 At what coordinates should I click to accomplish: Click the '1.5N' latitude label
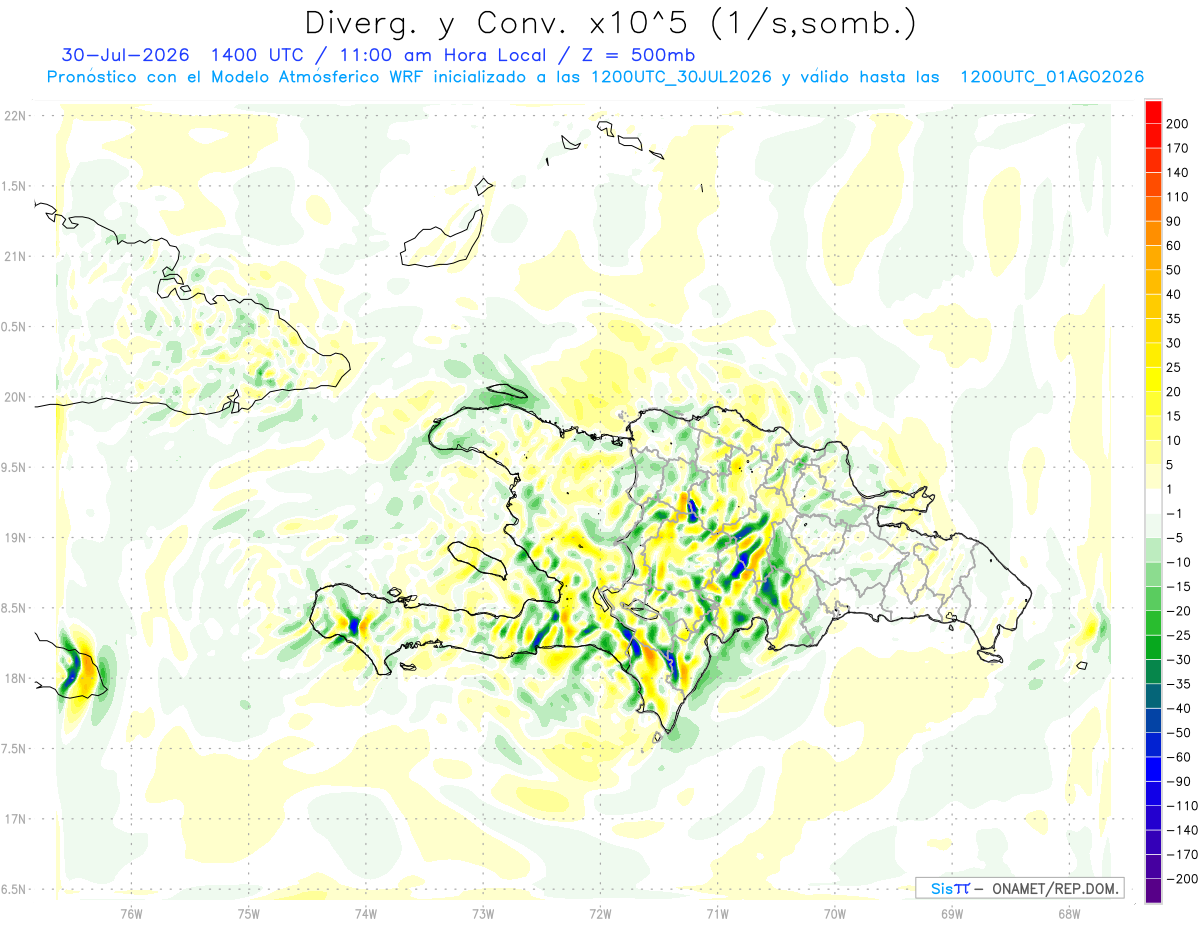[x=14, y=186]
